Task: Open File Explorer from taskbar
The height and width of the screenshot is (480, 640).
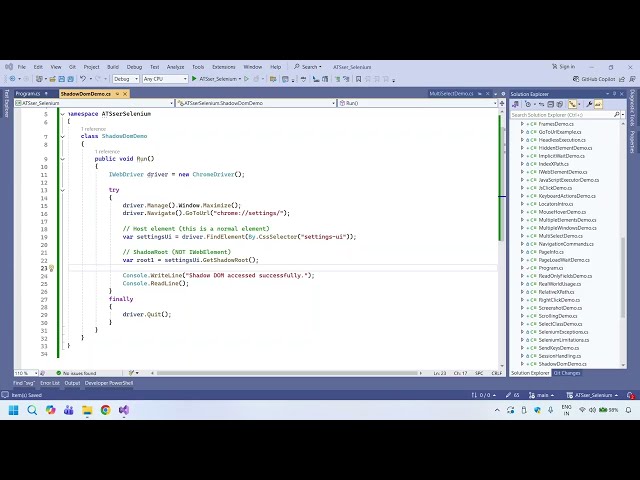Action: 87,410
